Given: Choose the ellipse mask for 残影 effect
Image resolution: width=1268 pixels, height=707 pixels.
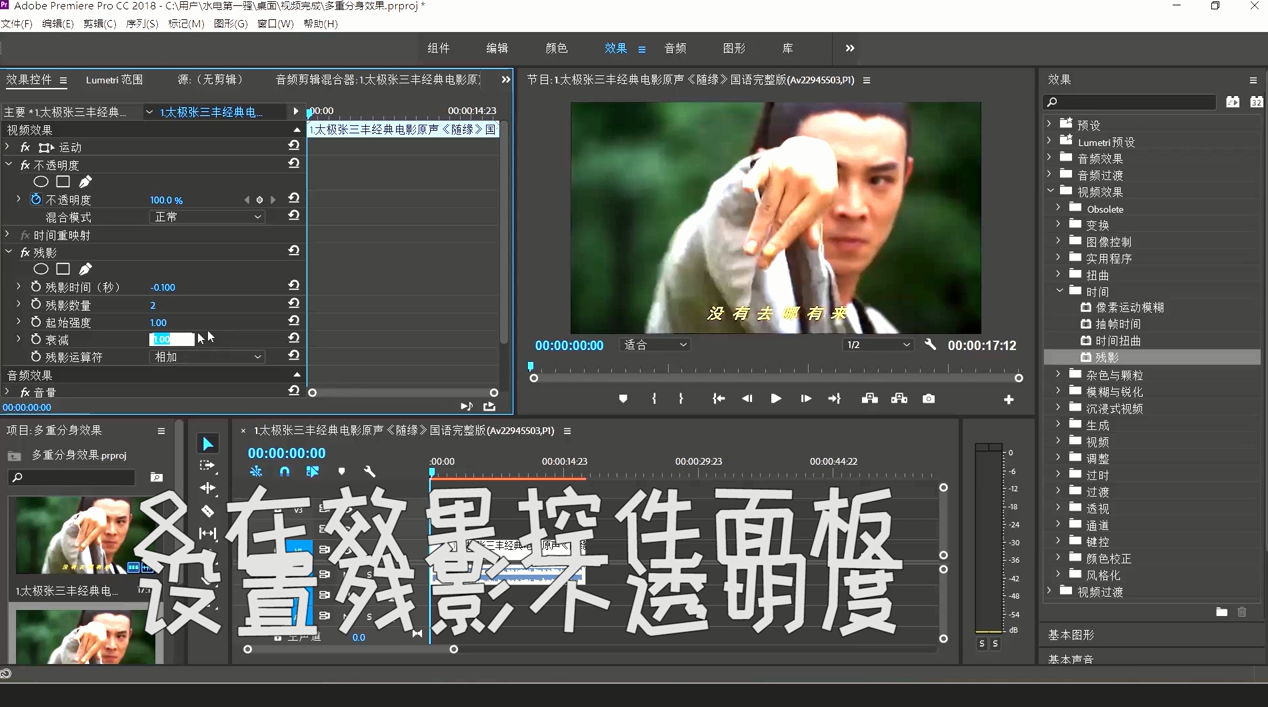Looking at the screenshot, I should pyautogui.click(x=41, y=269).
